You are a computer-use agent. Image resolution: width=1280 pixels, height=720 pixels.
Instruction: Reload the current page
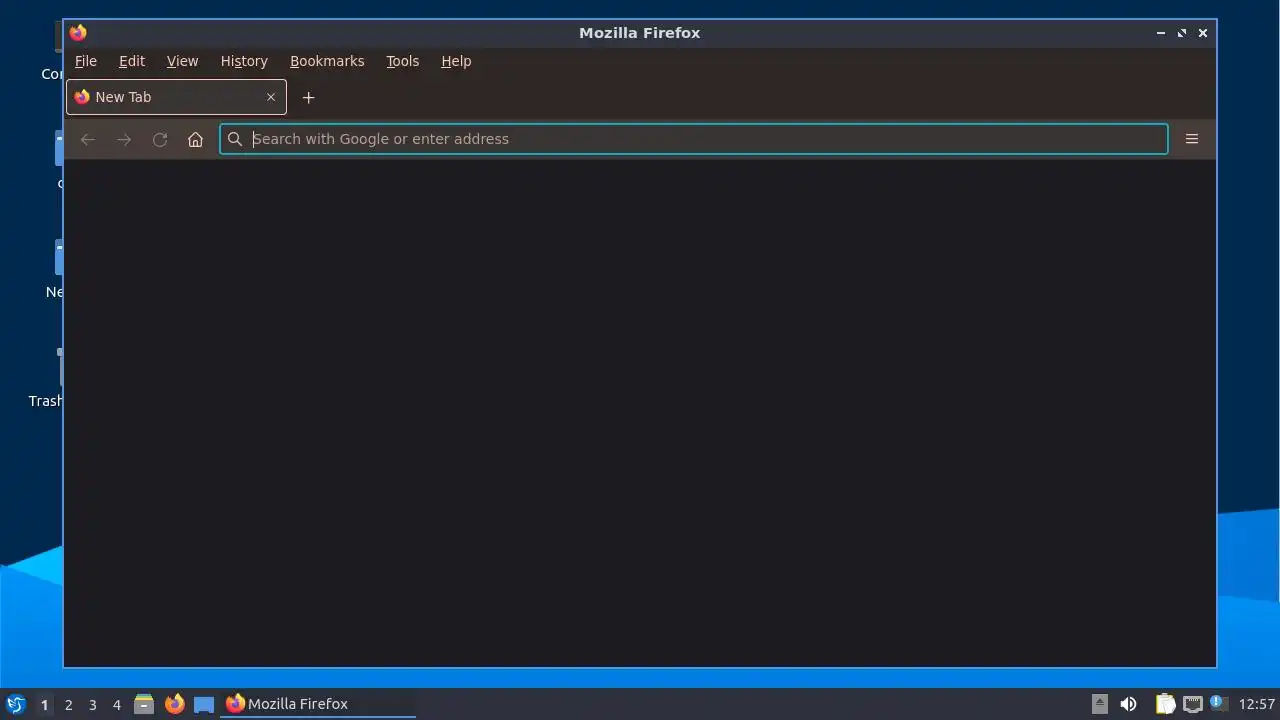160,139
